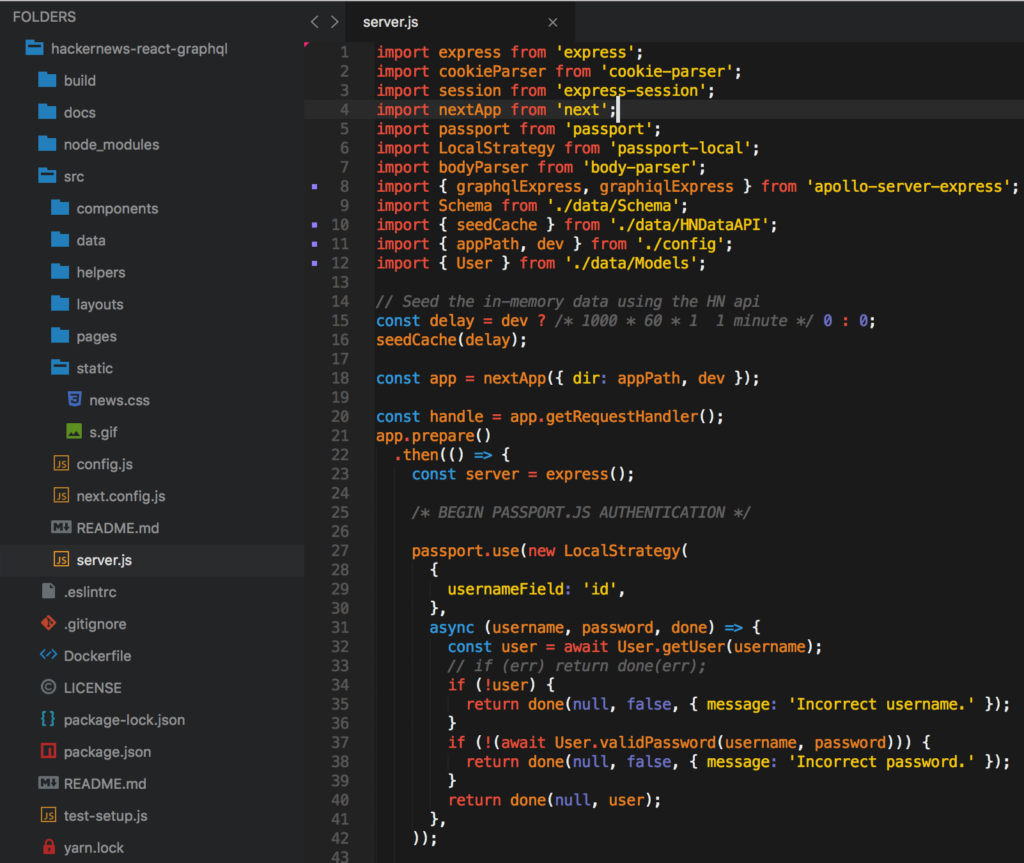Open next.config.js from the sidebar

click(x=120, y=496)
